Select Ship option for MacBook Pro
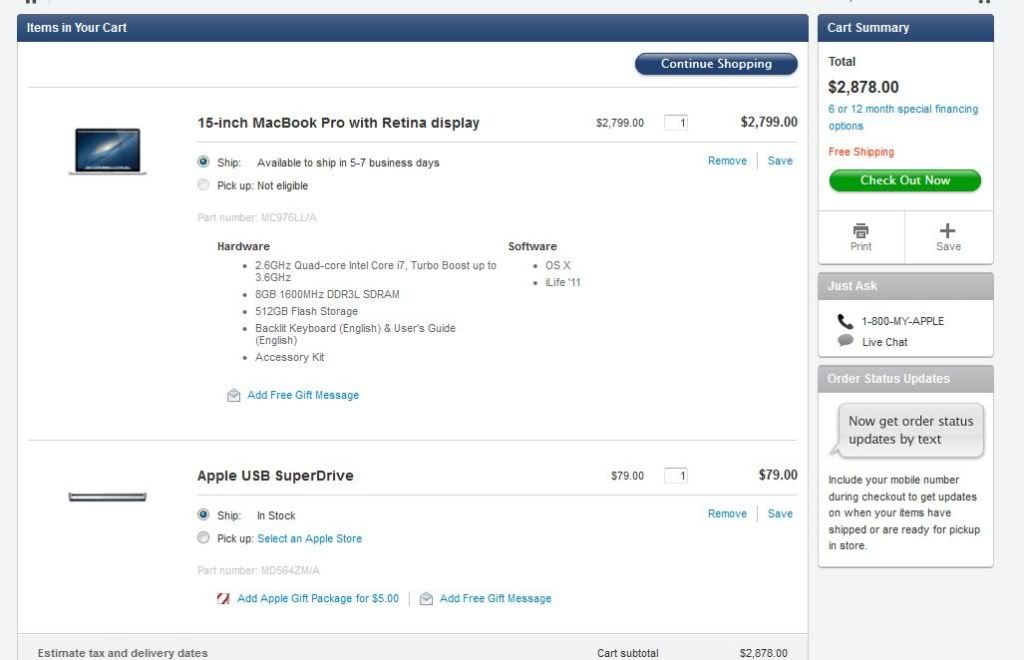This screenshot has height=660, width=1024. 204,162
